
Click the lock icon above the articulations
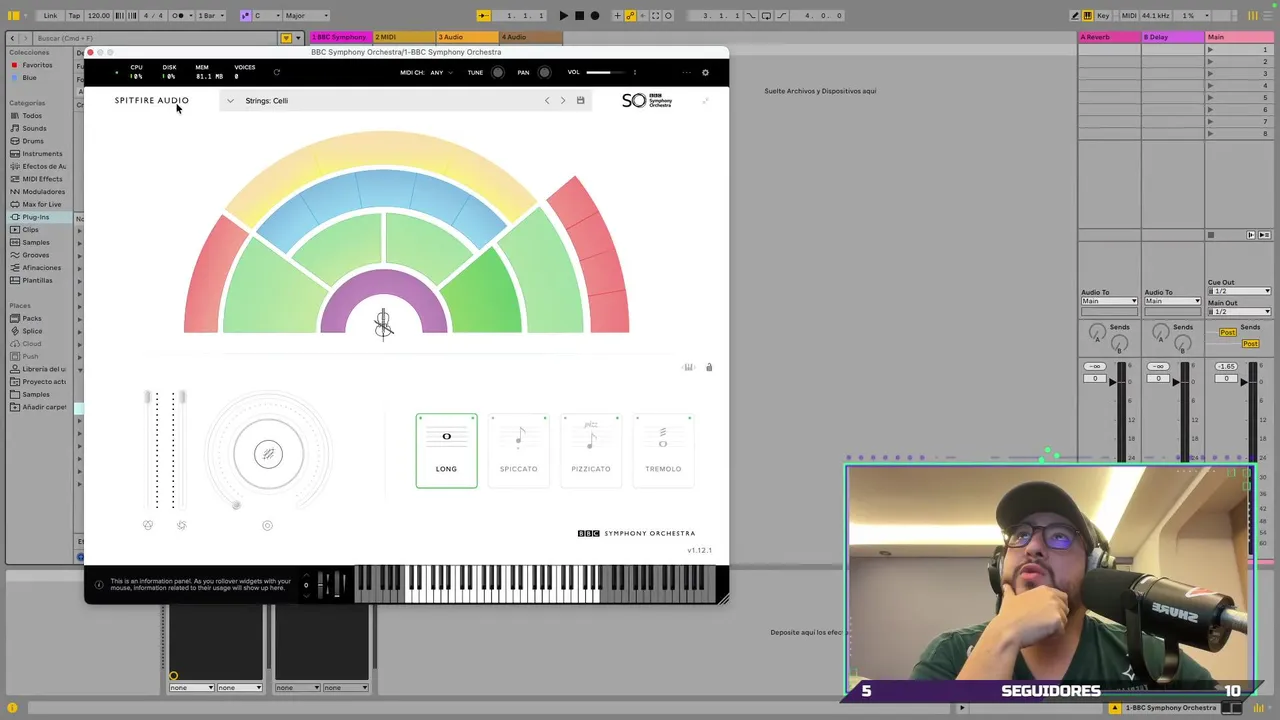(x=709, y=367)
